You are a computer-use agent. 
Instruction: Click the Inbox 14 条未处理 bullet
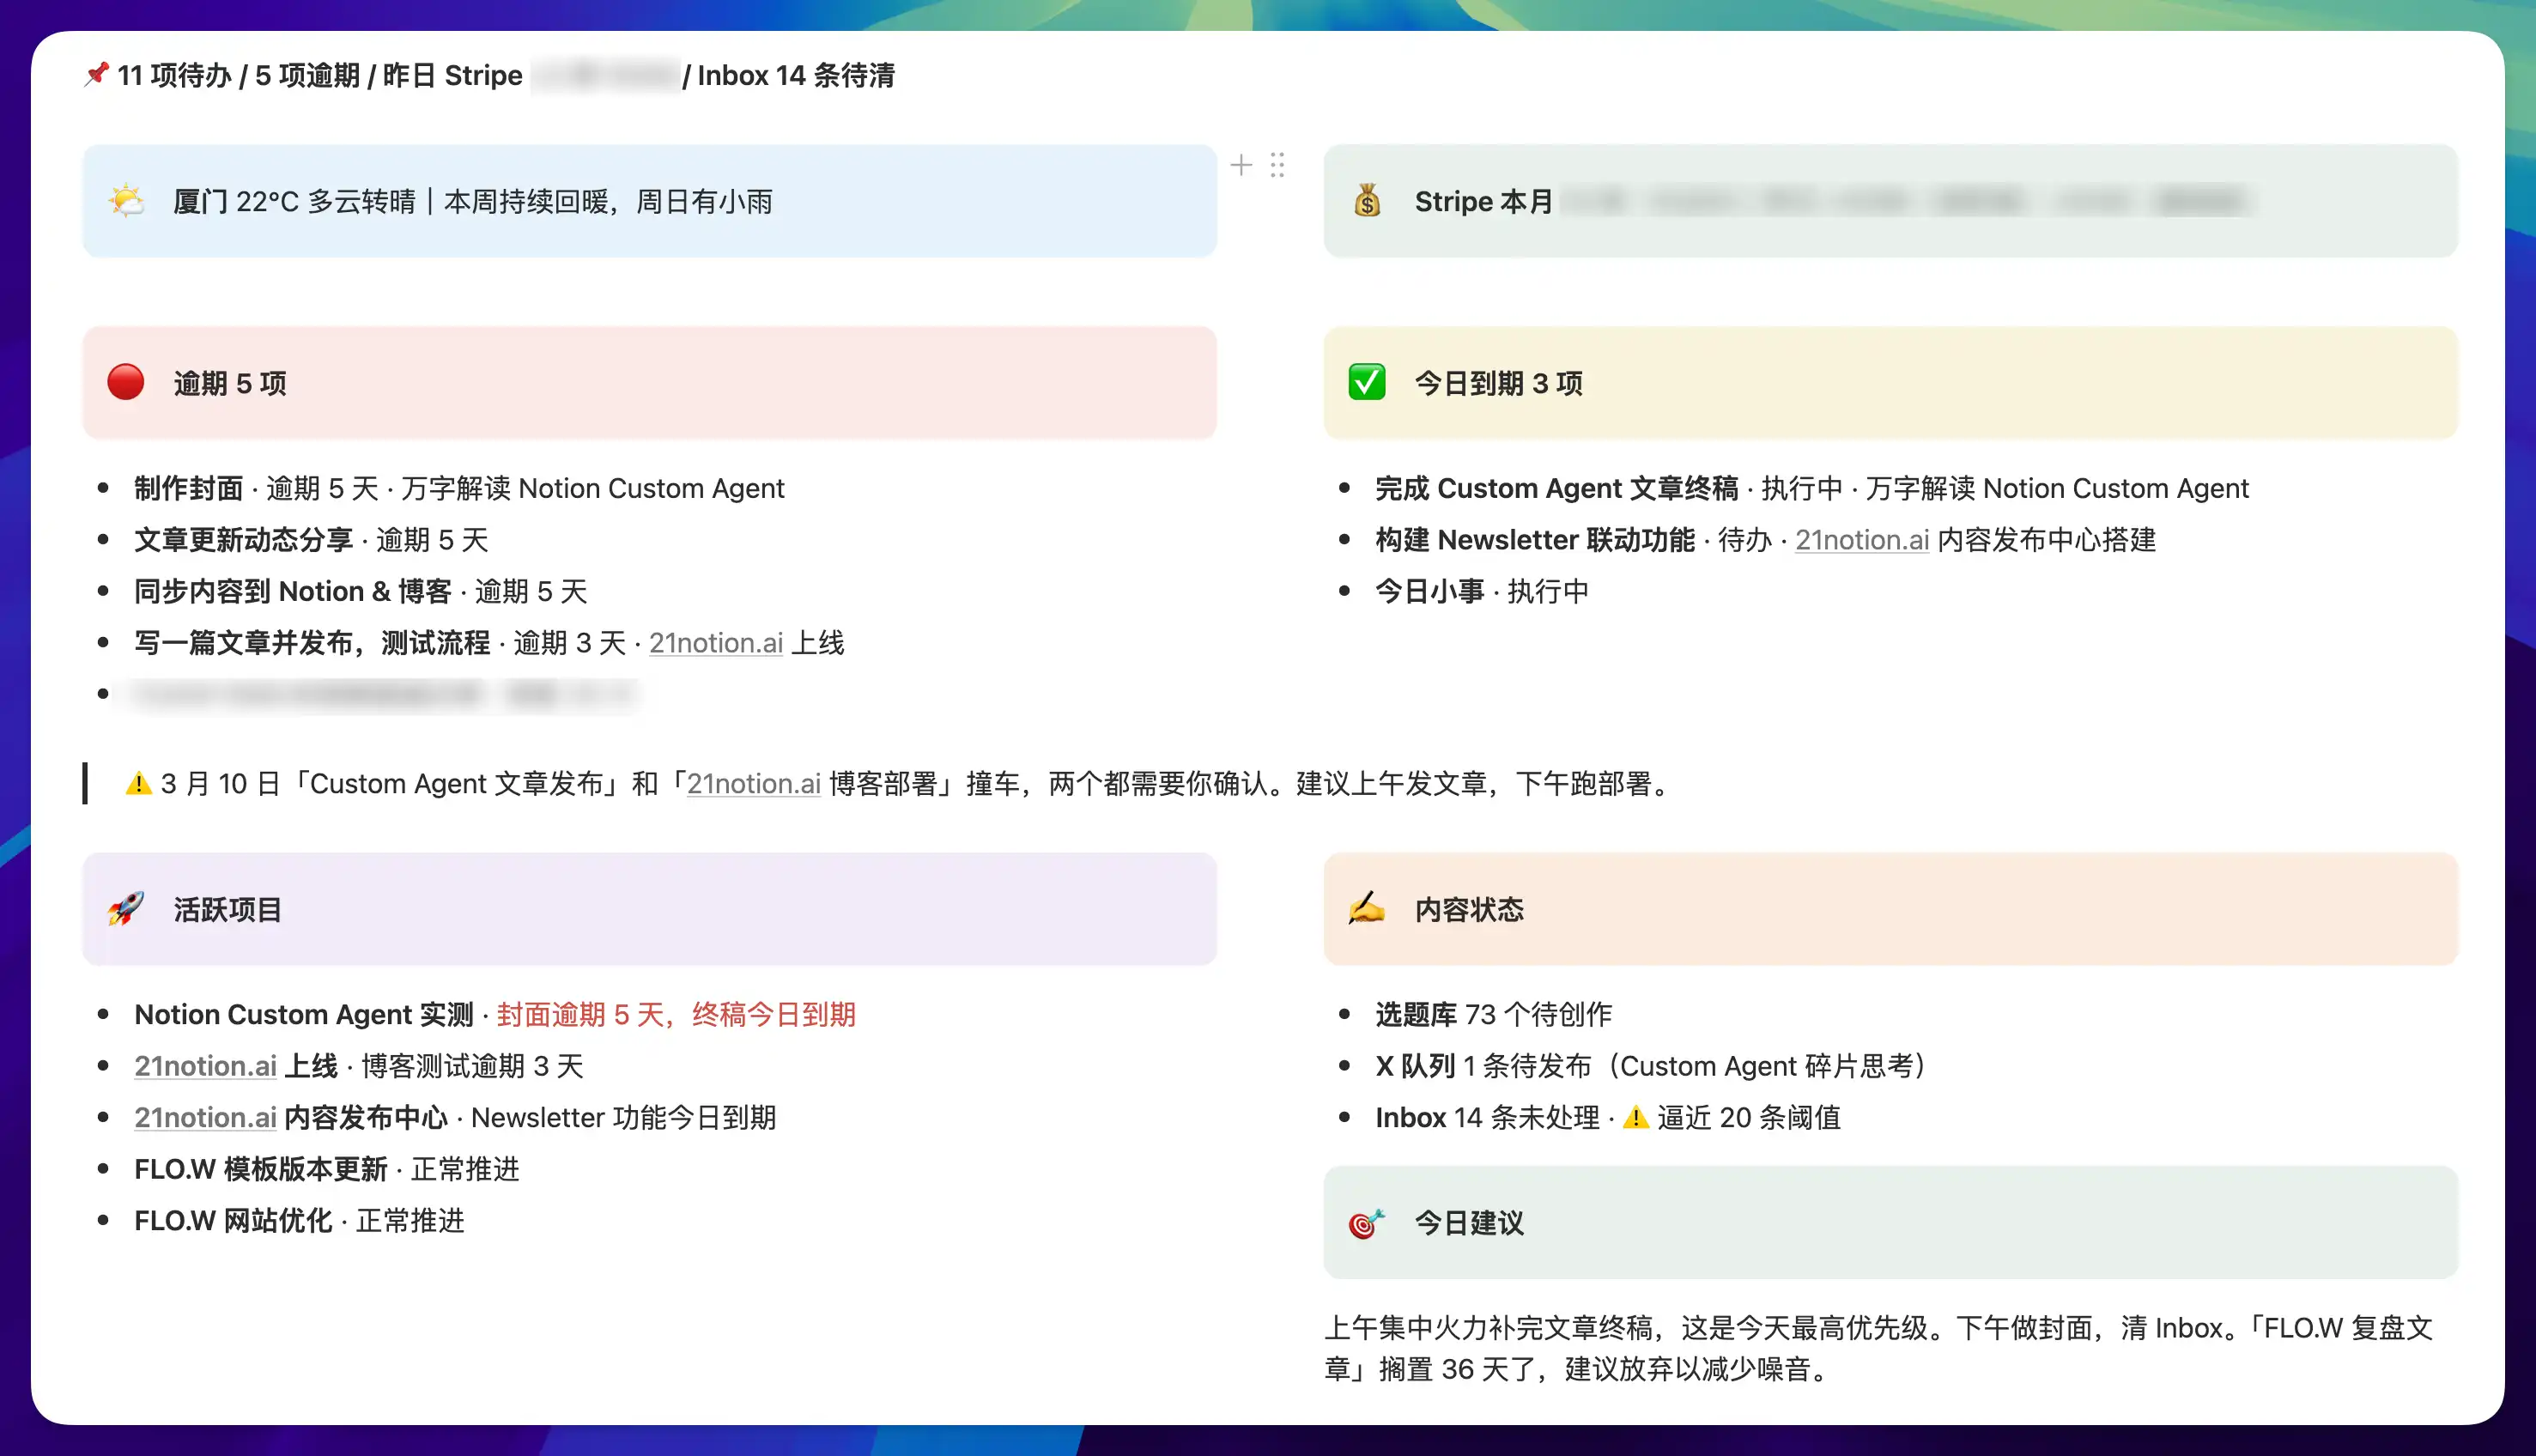1487,1117
